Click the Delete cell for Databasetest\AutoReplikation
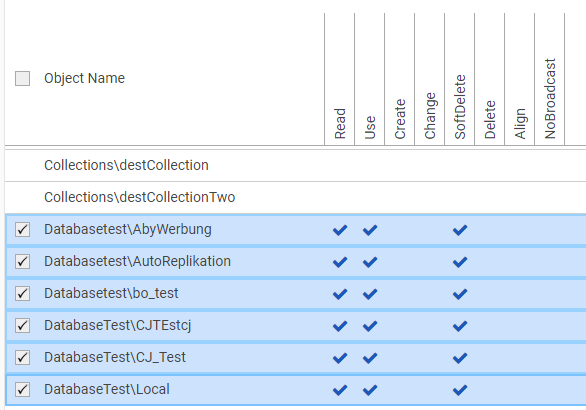586x410 pixels. coord(490,262)
